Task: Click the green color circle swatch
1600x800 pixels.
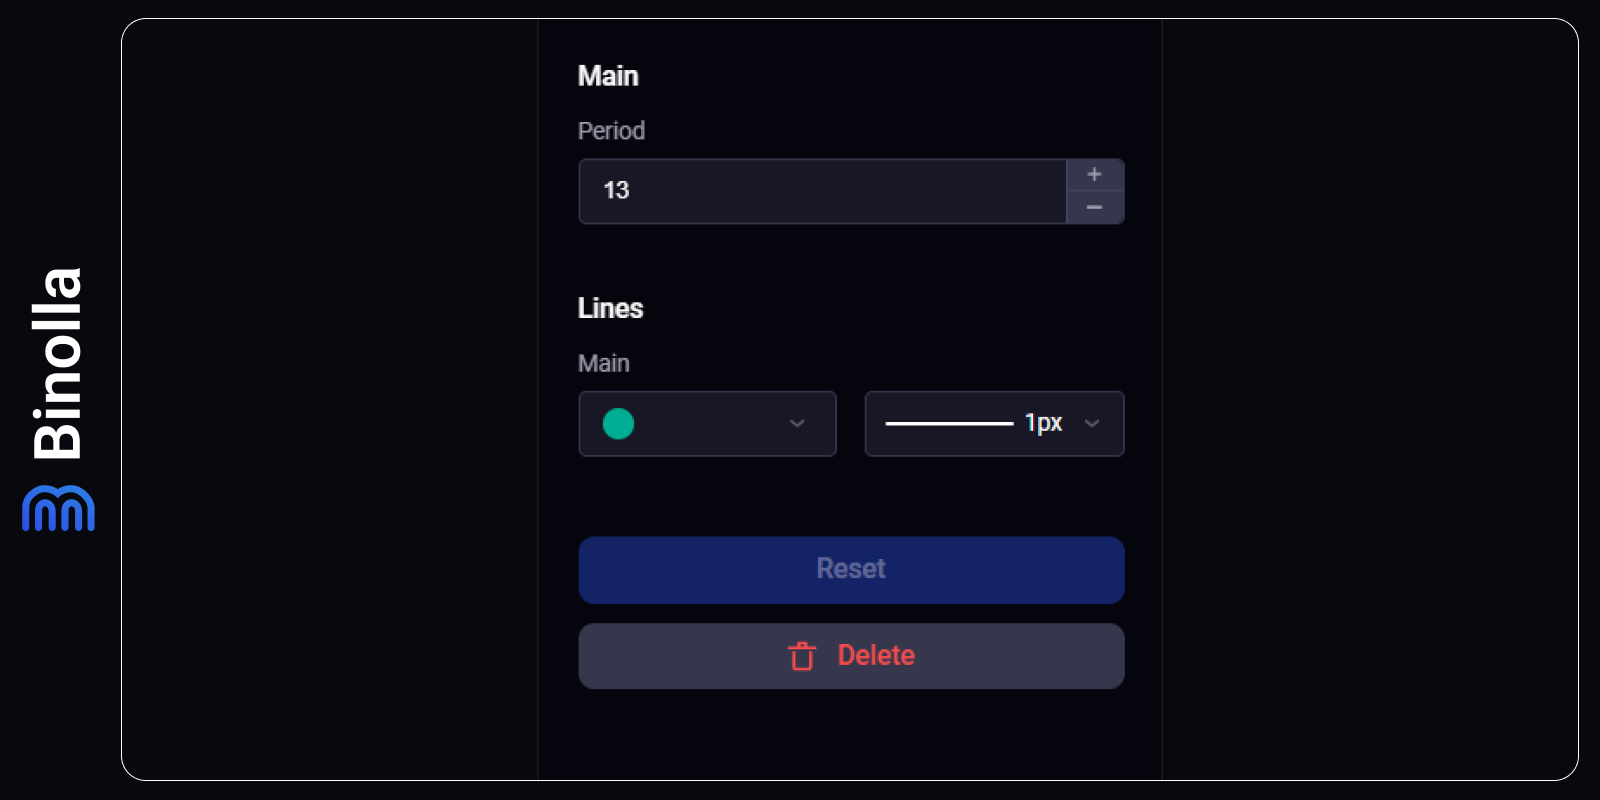Action: point(618,424)
